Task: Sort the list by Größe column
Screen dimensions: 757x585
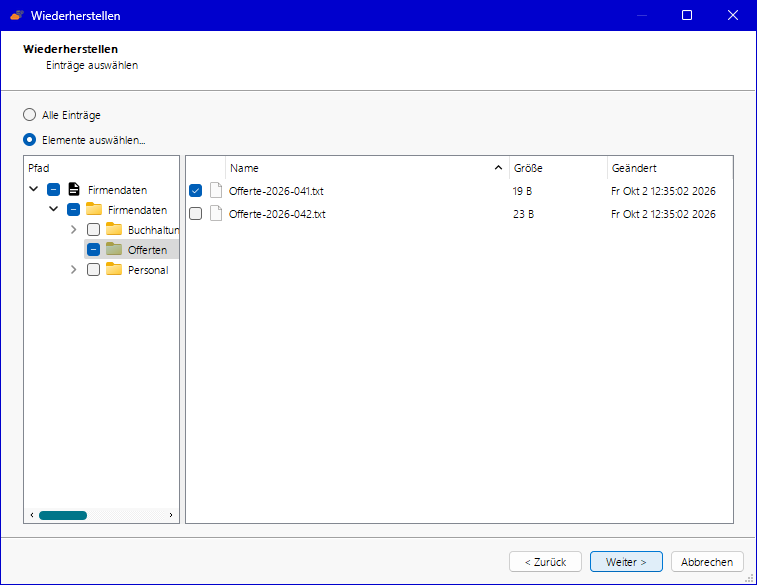Action: point(558,168)
